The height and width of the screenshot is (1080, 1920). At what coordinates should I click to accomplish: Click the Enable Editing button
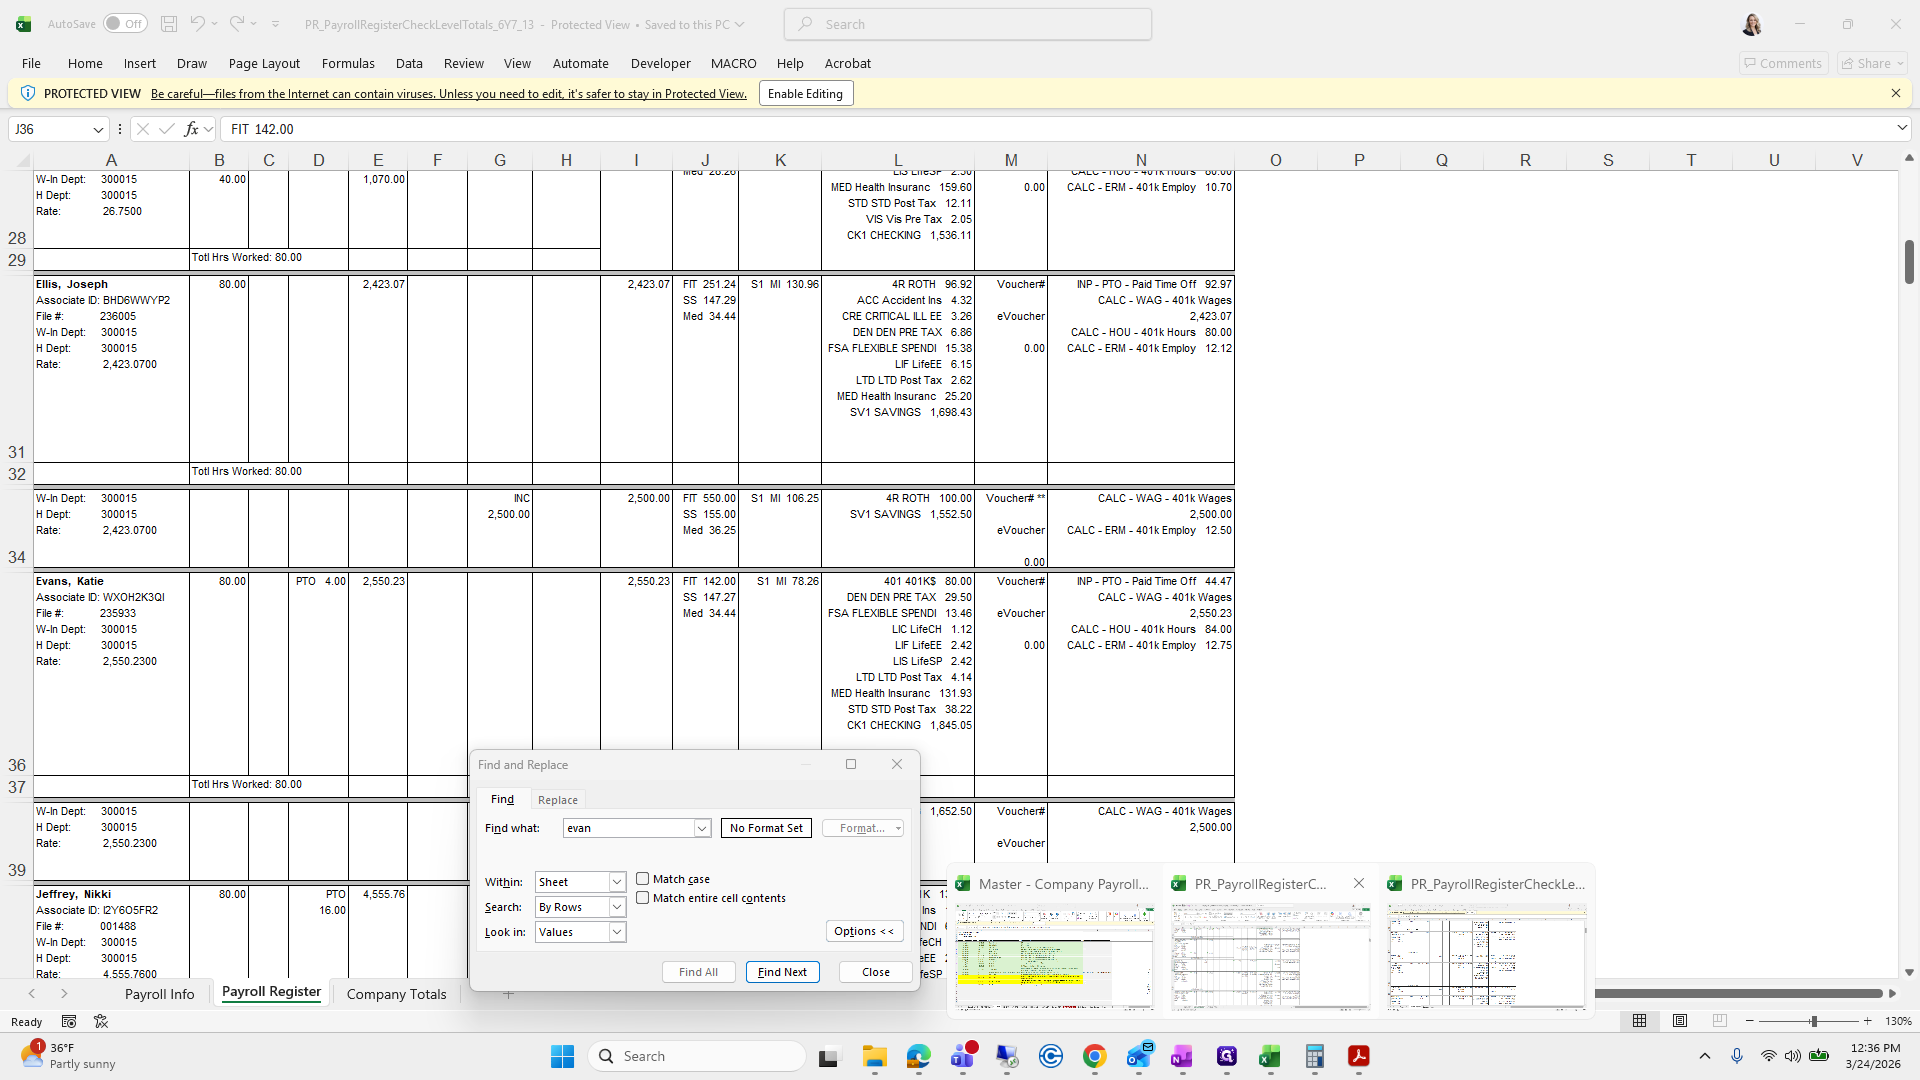(x=805, y=94)
